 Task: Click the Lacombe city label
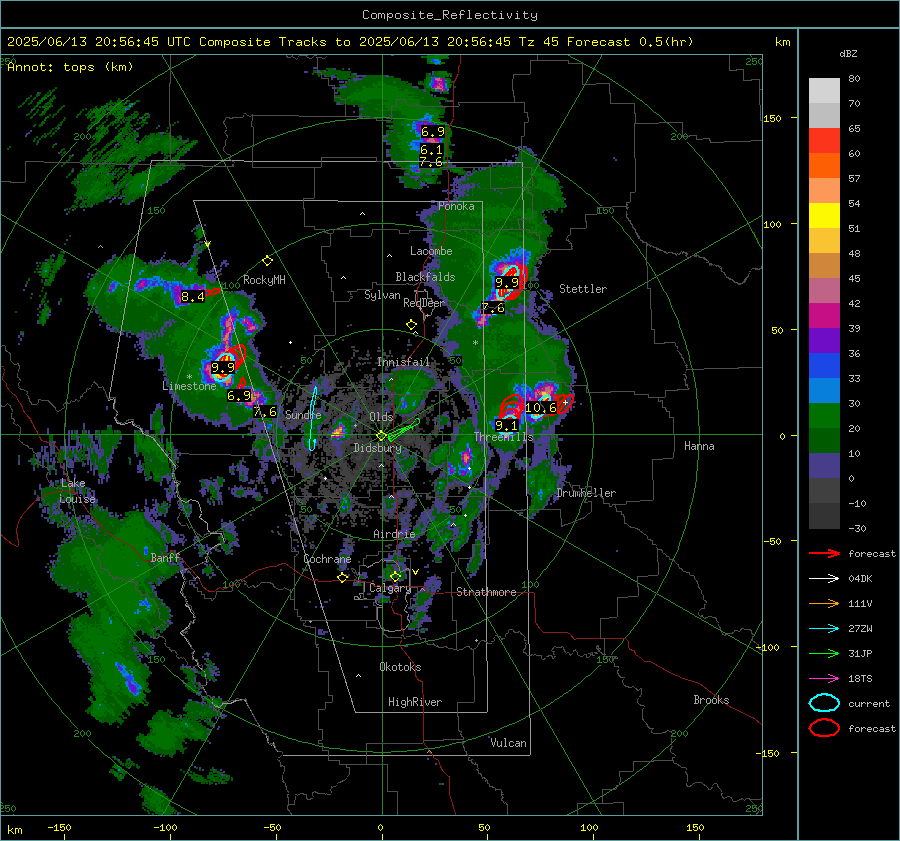pos(431,251)
